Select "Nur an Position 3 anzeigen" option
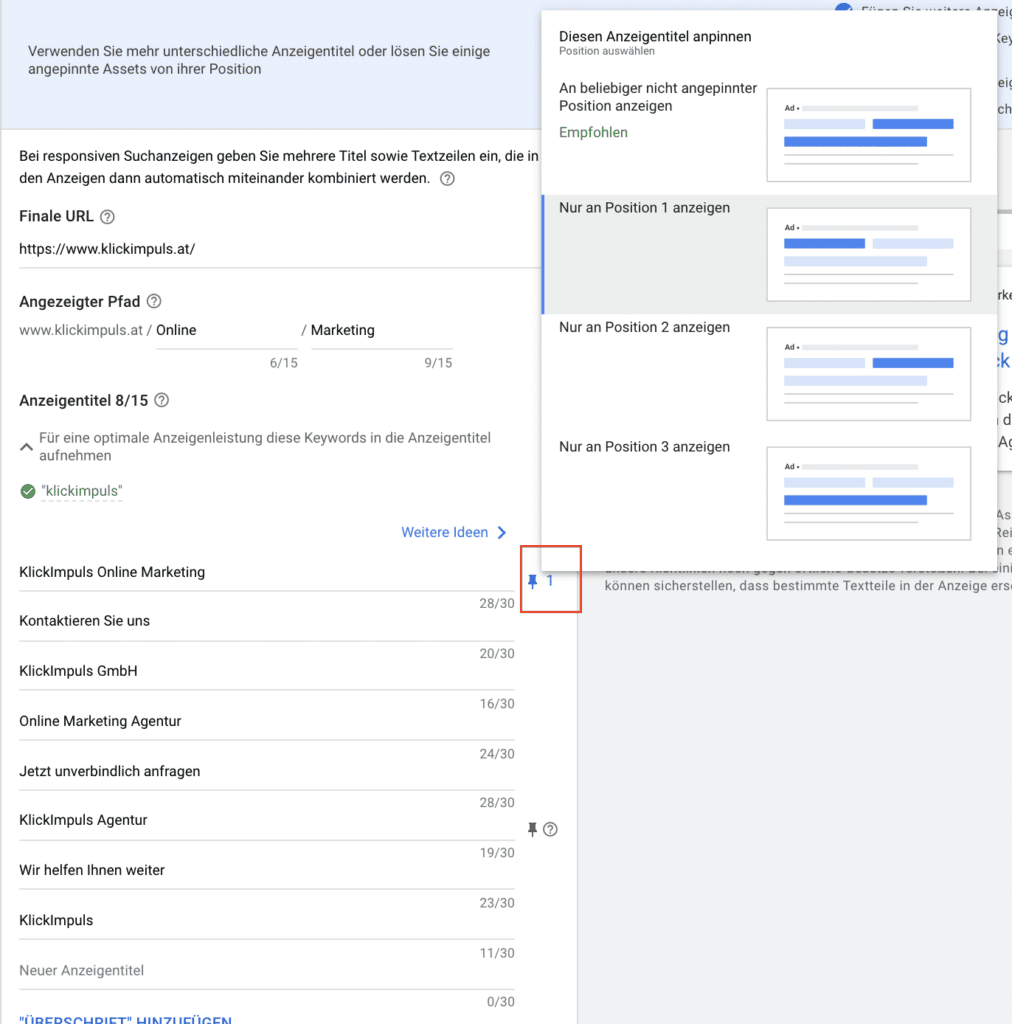 (645, 447)
